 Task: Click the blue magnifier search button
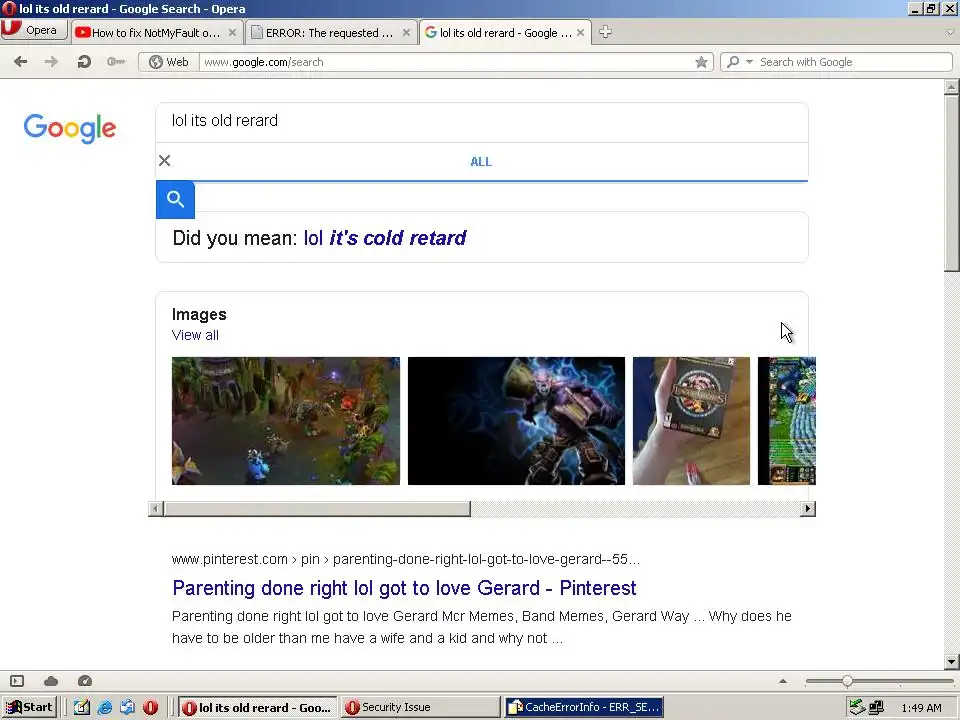click(175, 200)
